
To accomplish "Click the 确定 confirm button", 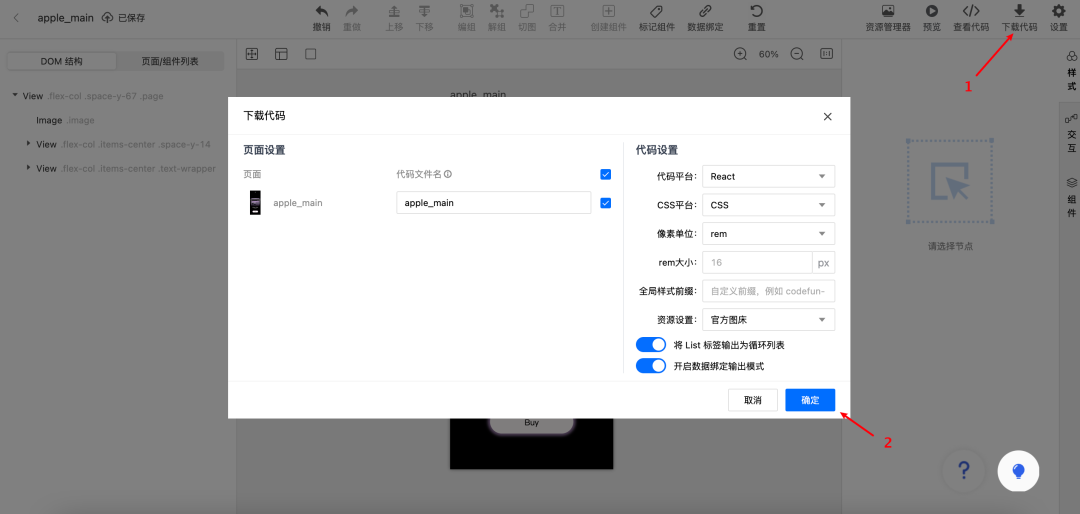I will (x=810, y=400).
